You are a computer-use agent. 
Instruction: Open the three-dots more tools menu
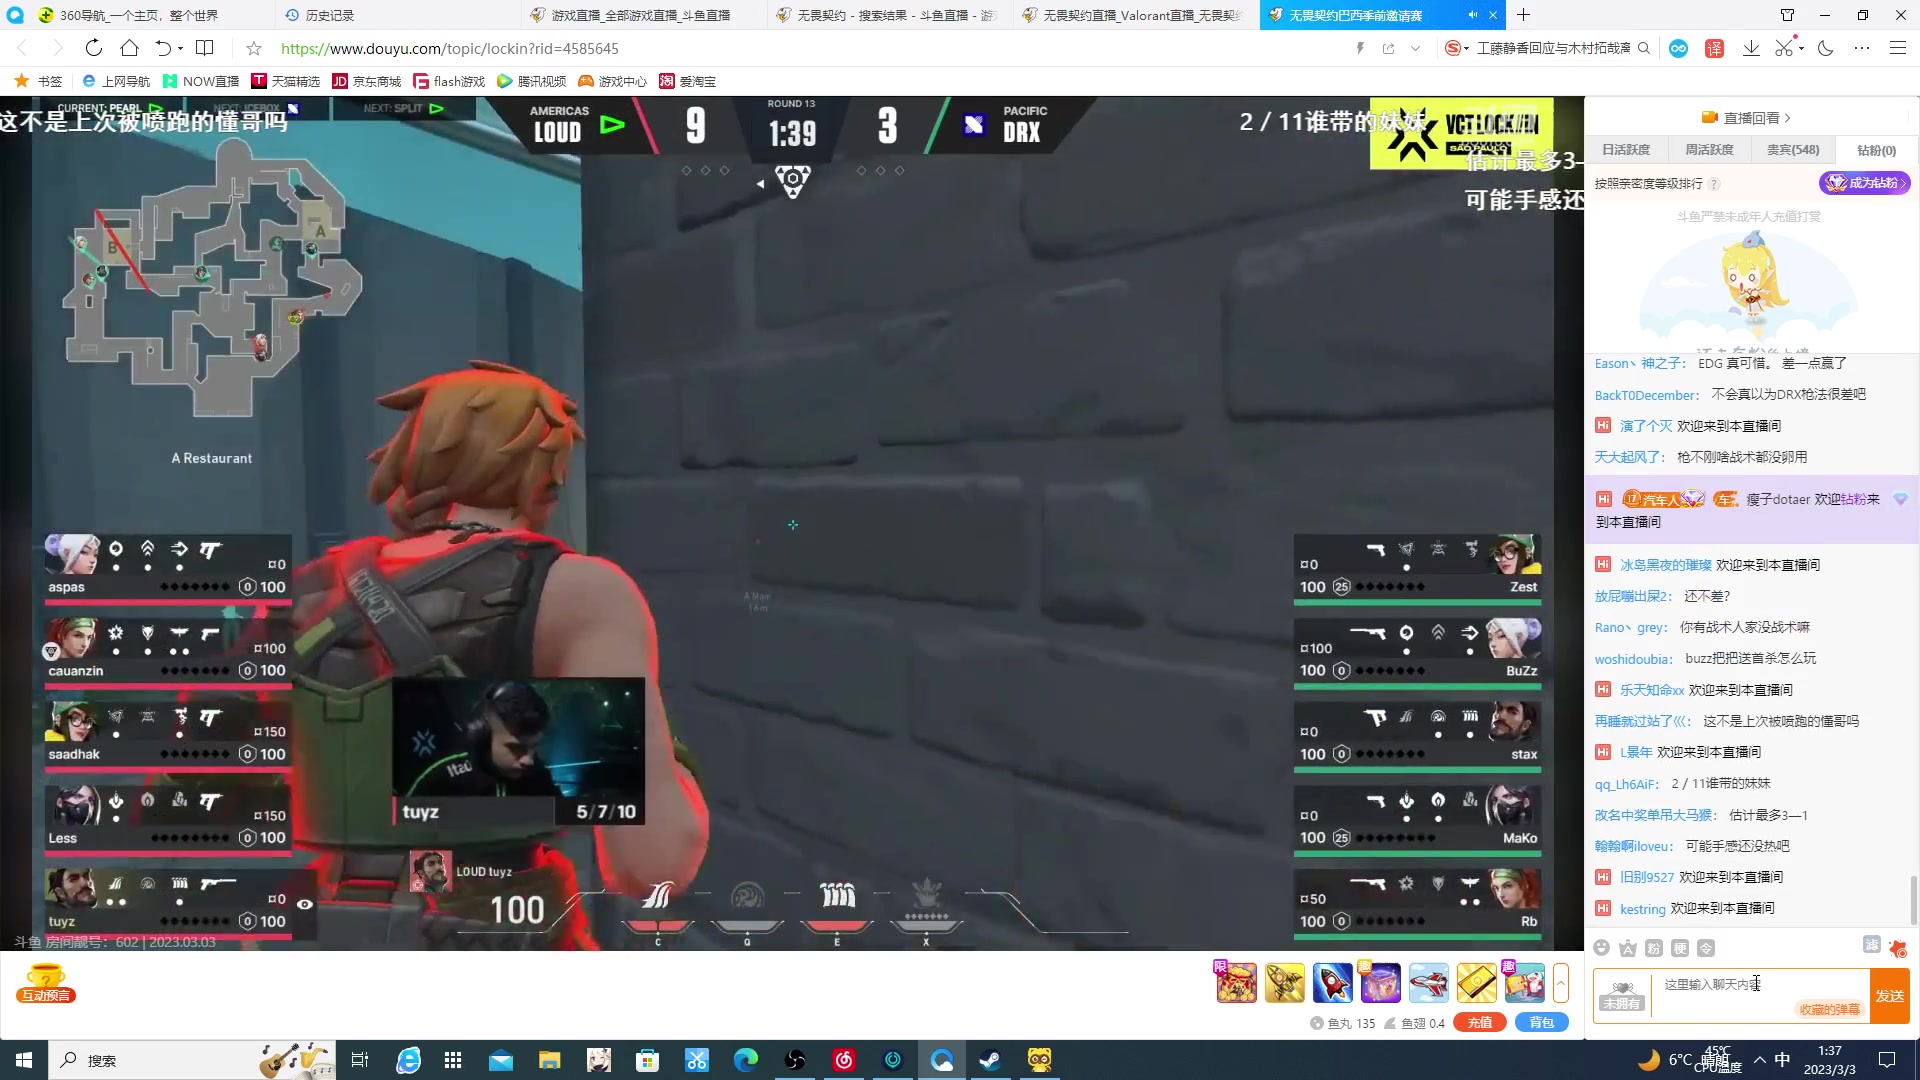coord(1861,48)
